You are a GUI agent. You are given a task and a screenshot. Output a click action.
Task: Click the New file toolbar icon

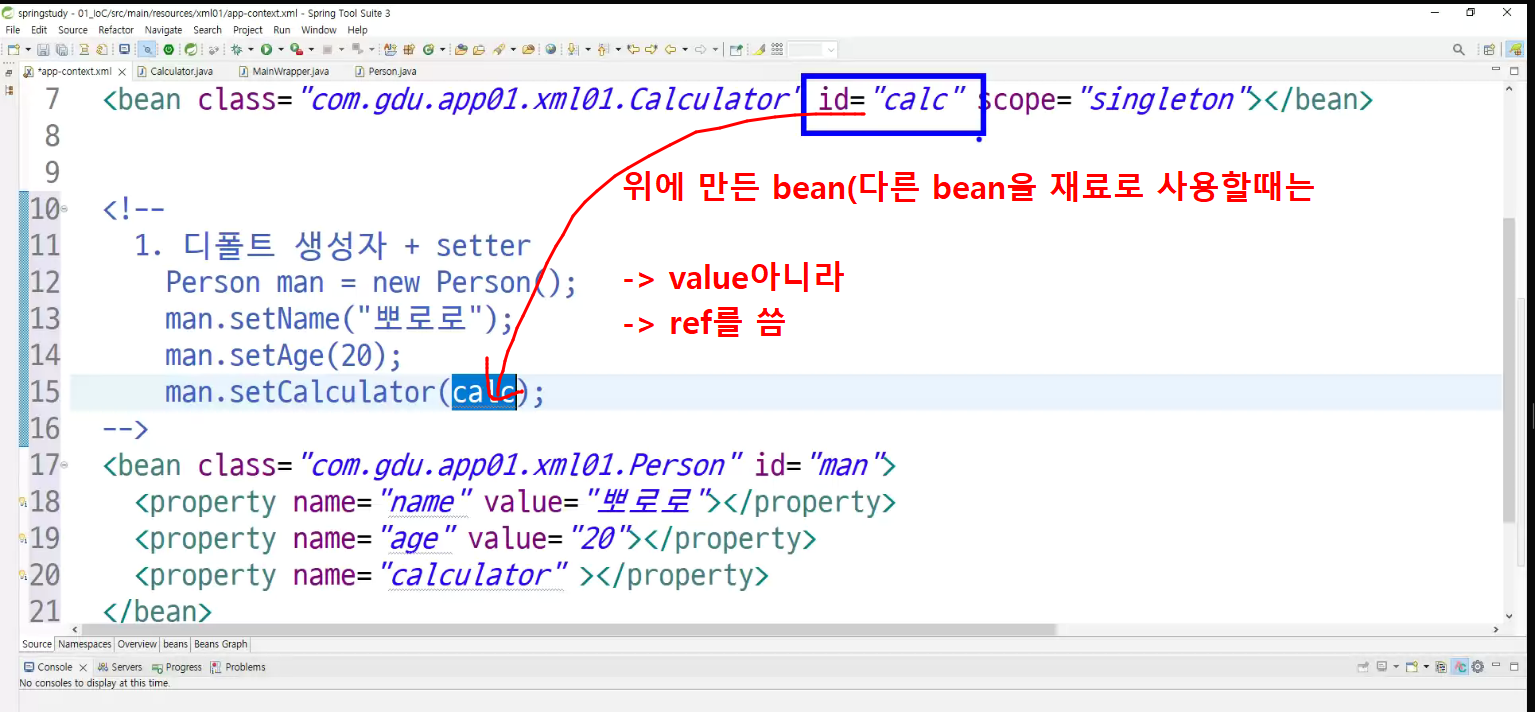(x=13, y=49)
